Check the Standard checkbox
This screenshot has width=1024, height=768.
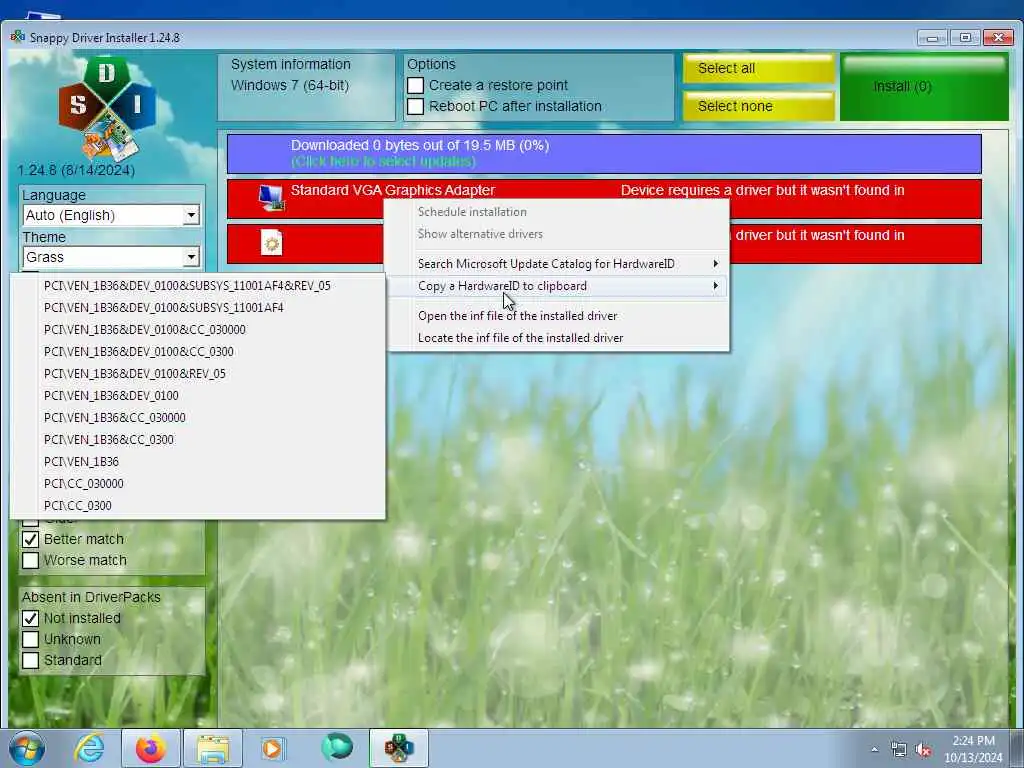(30, 660)
